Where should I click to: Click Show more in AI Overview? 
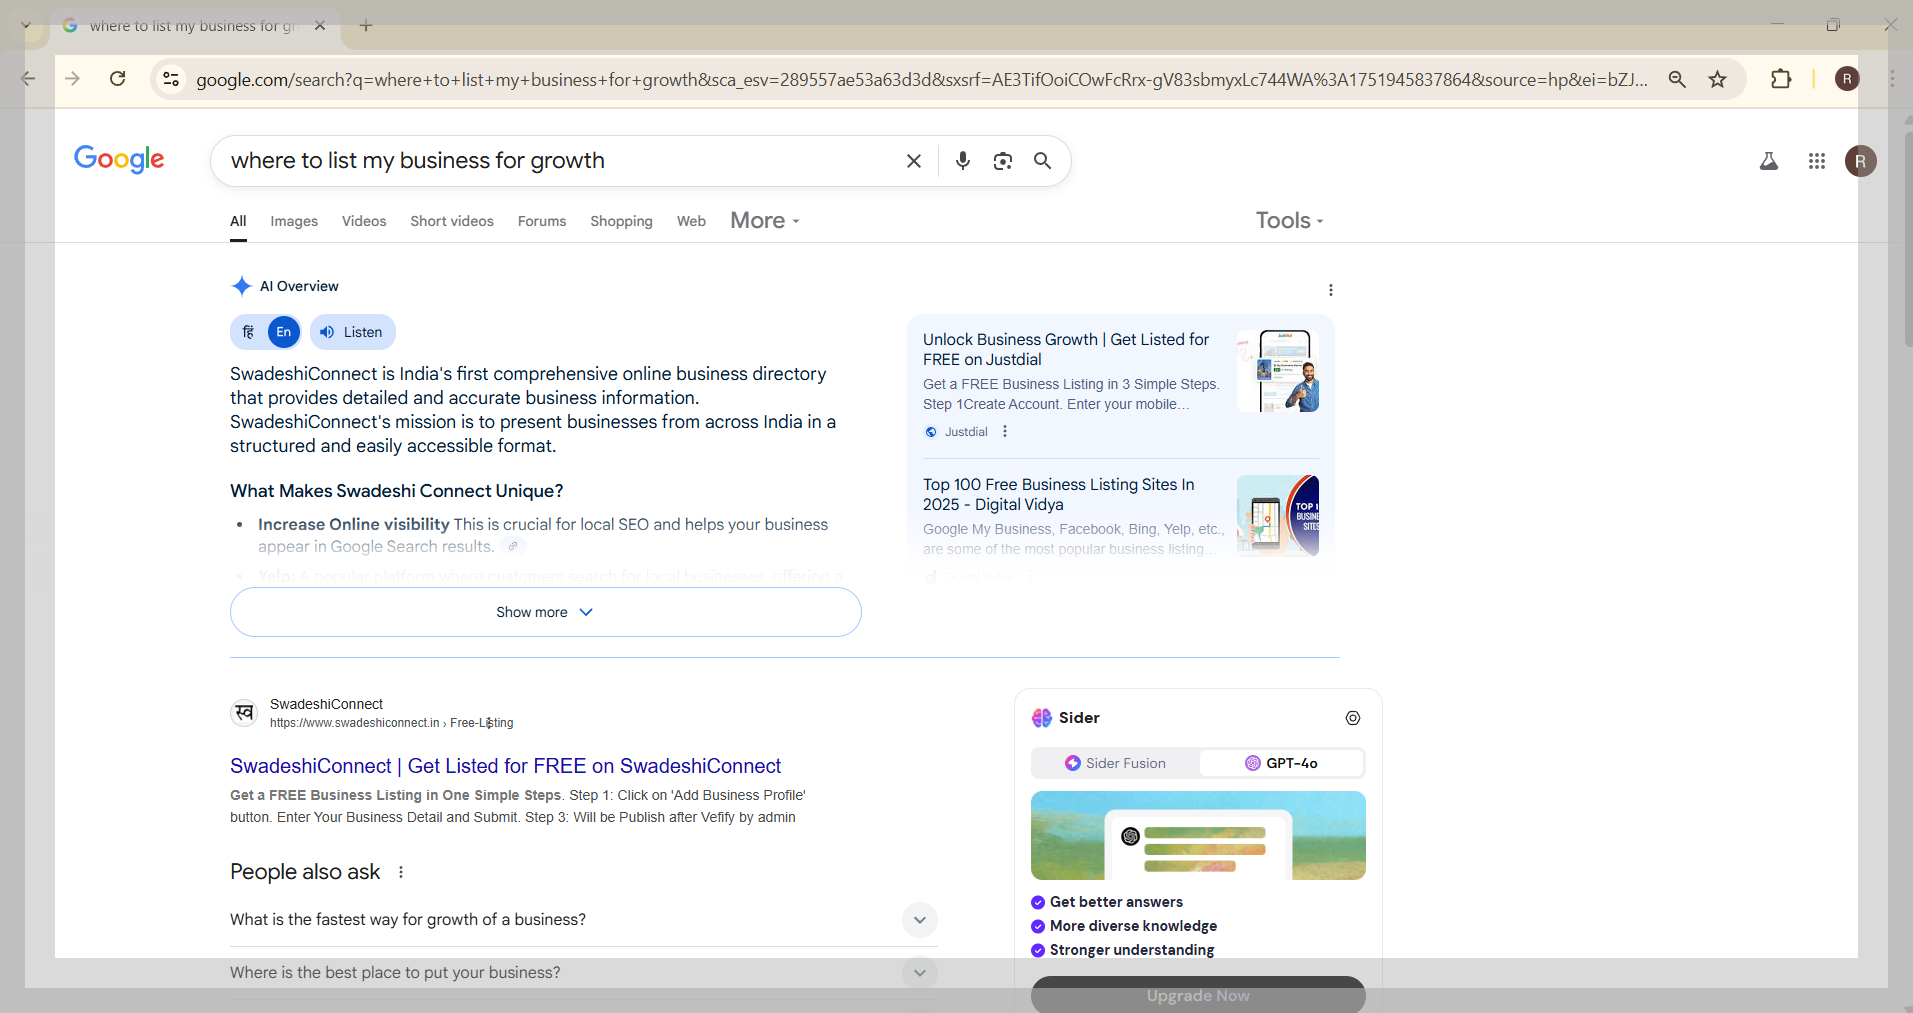(545, 612)
